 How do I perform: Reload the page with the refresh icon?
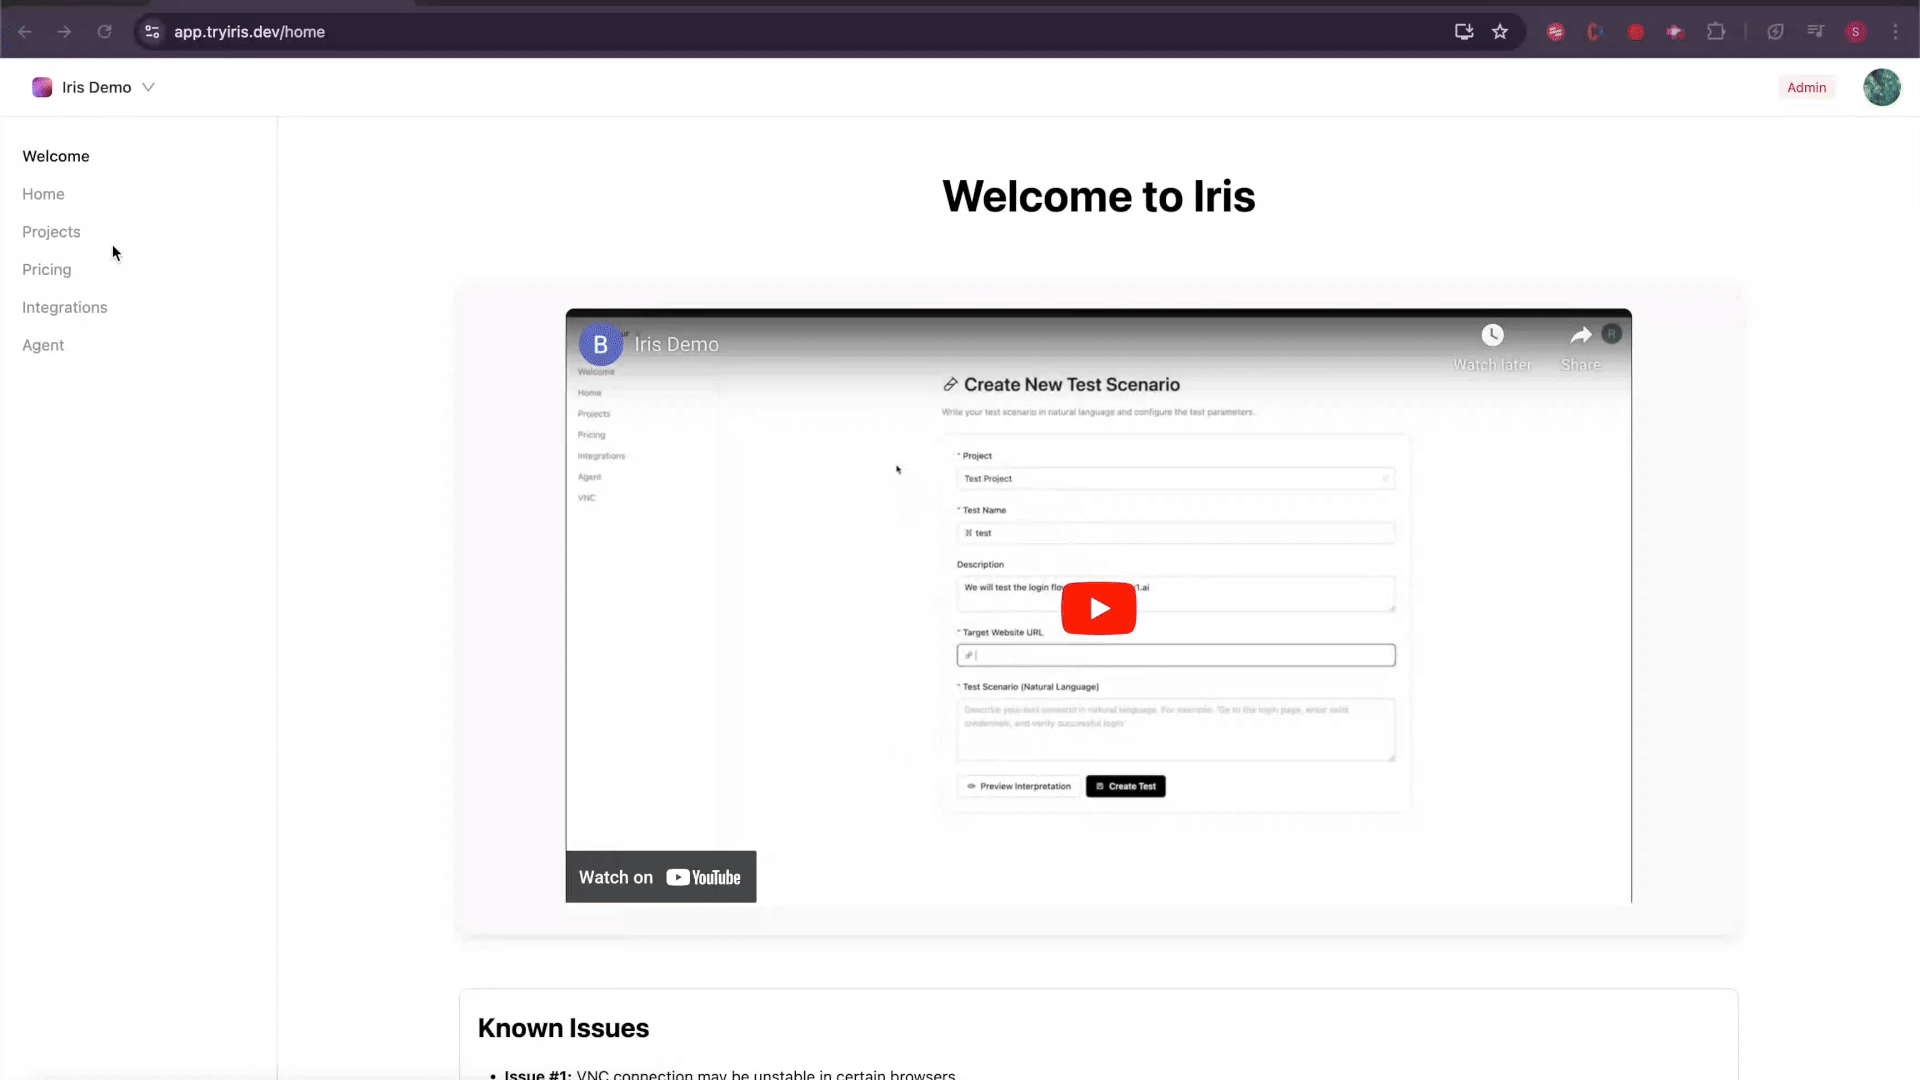104,32
